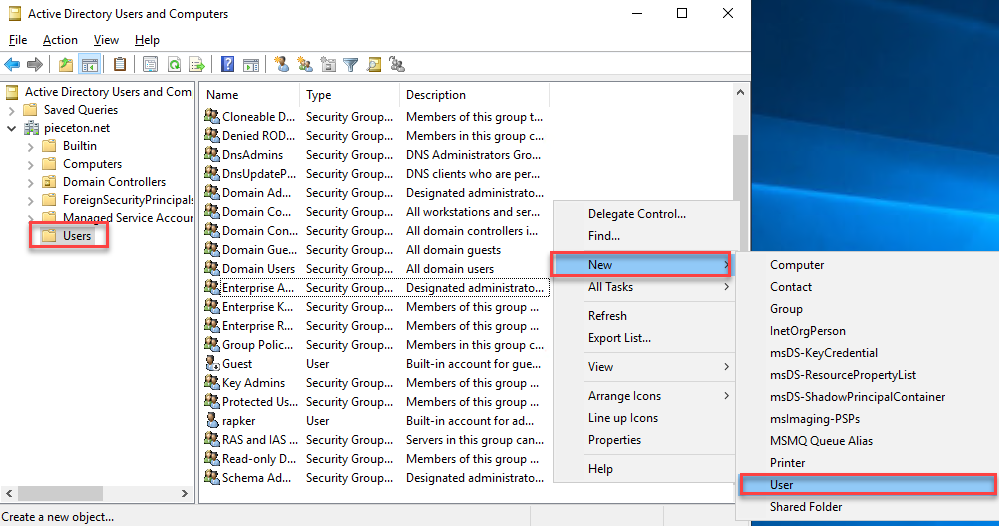The image size is (999, 526).
Task: Click the green Refresh toolbar icon
Action: (174, 64)
